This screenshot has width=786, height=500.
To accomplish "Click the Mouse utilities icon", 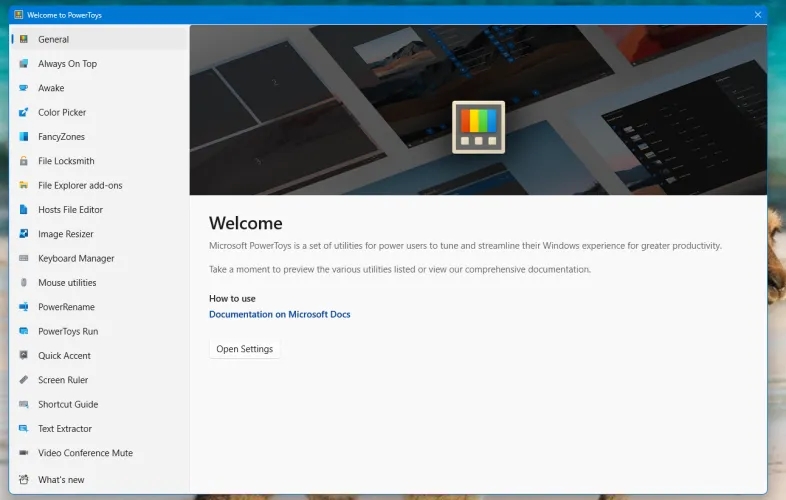I will tap(23, 283).
